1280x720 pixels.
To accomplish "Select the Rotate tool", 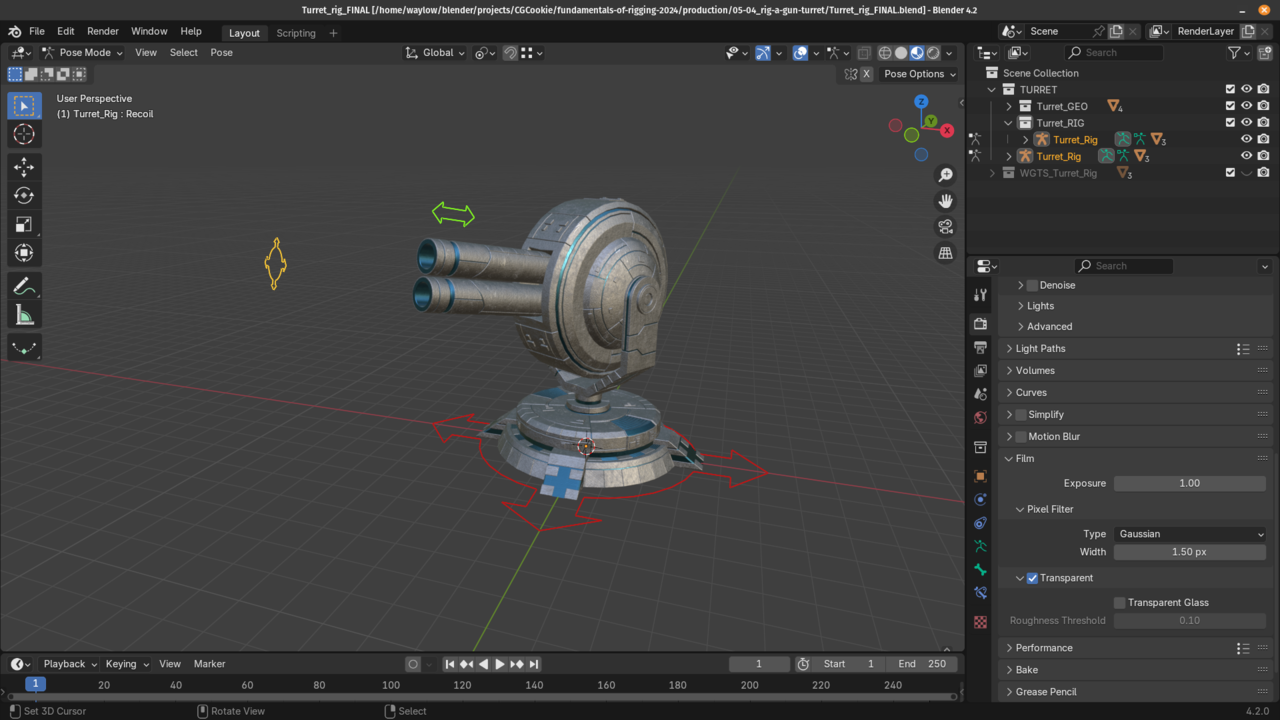I will coord(24,196).
